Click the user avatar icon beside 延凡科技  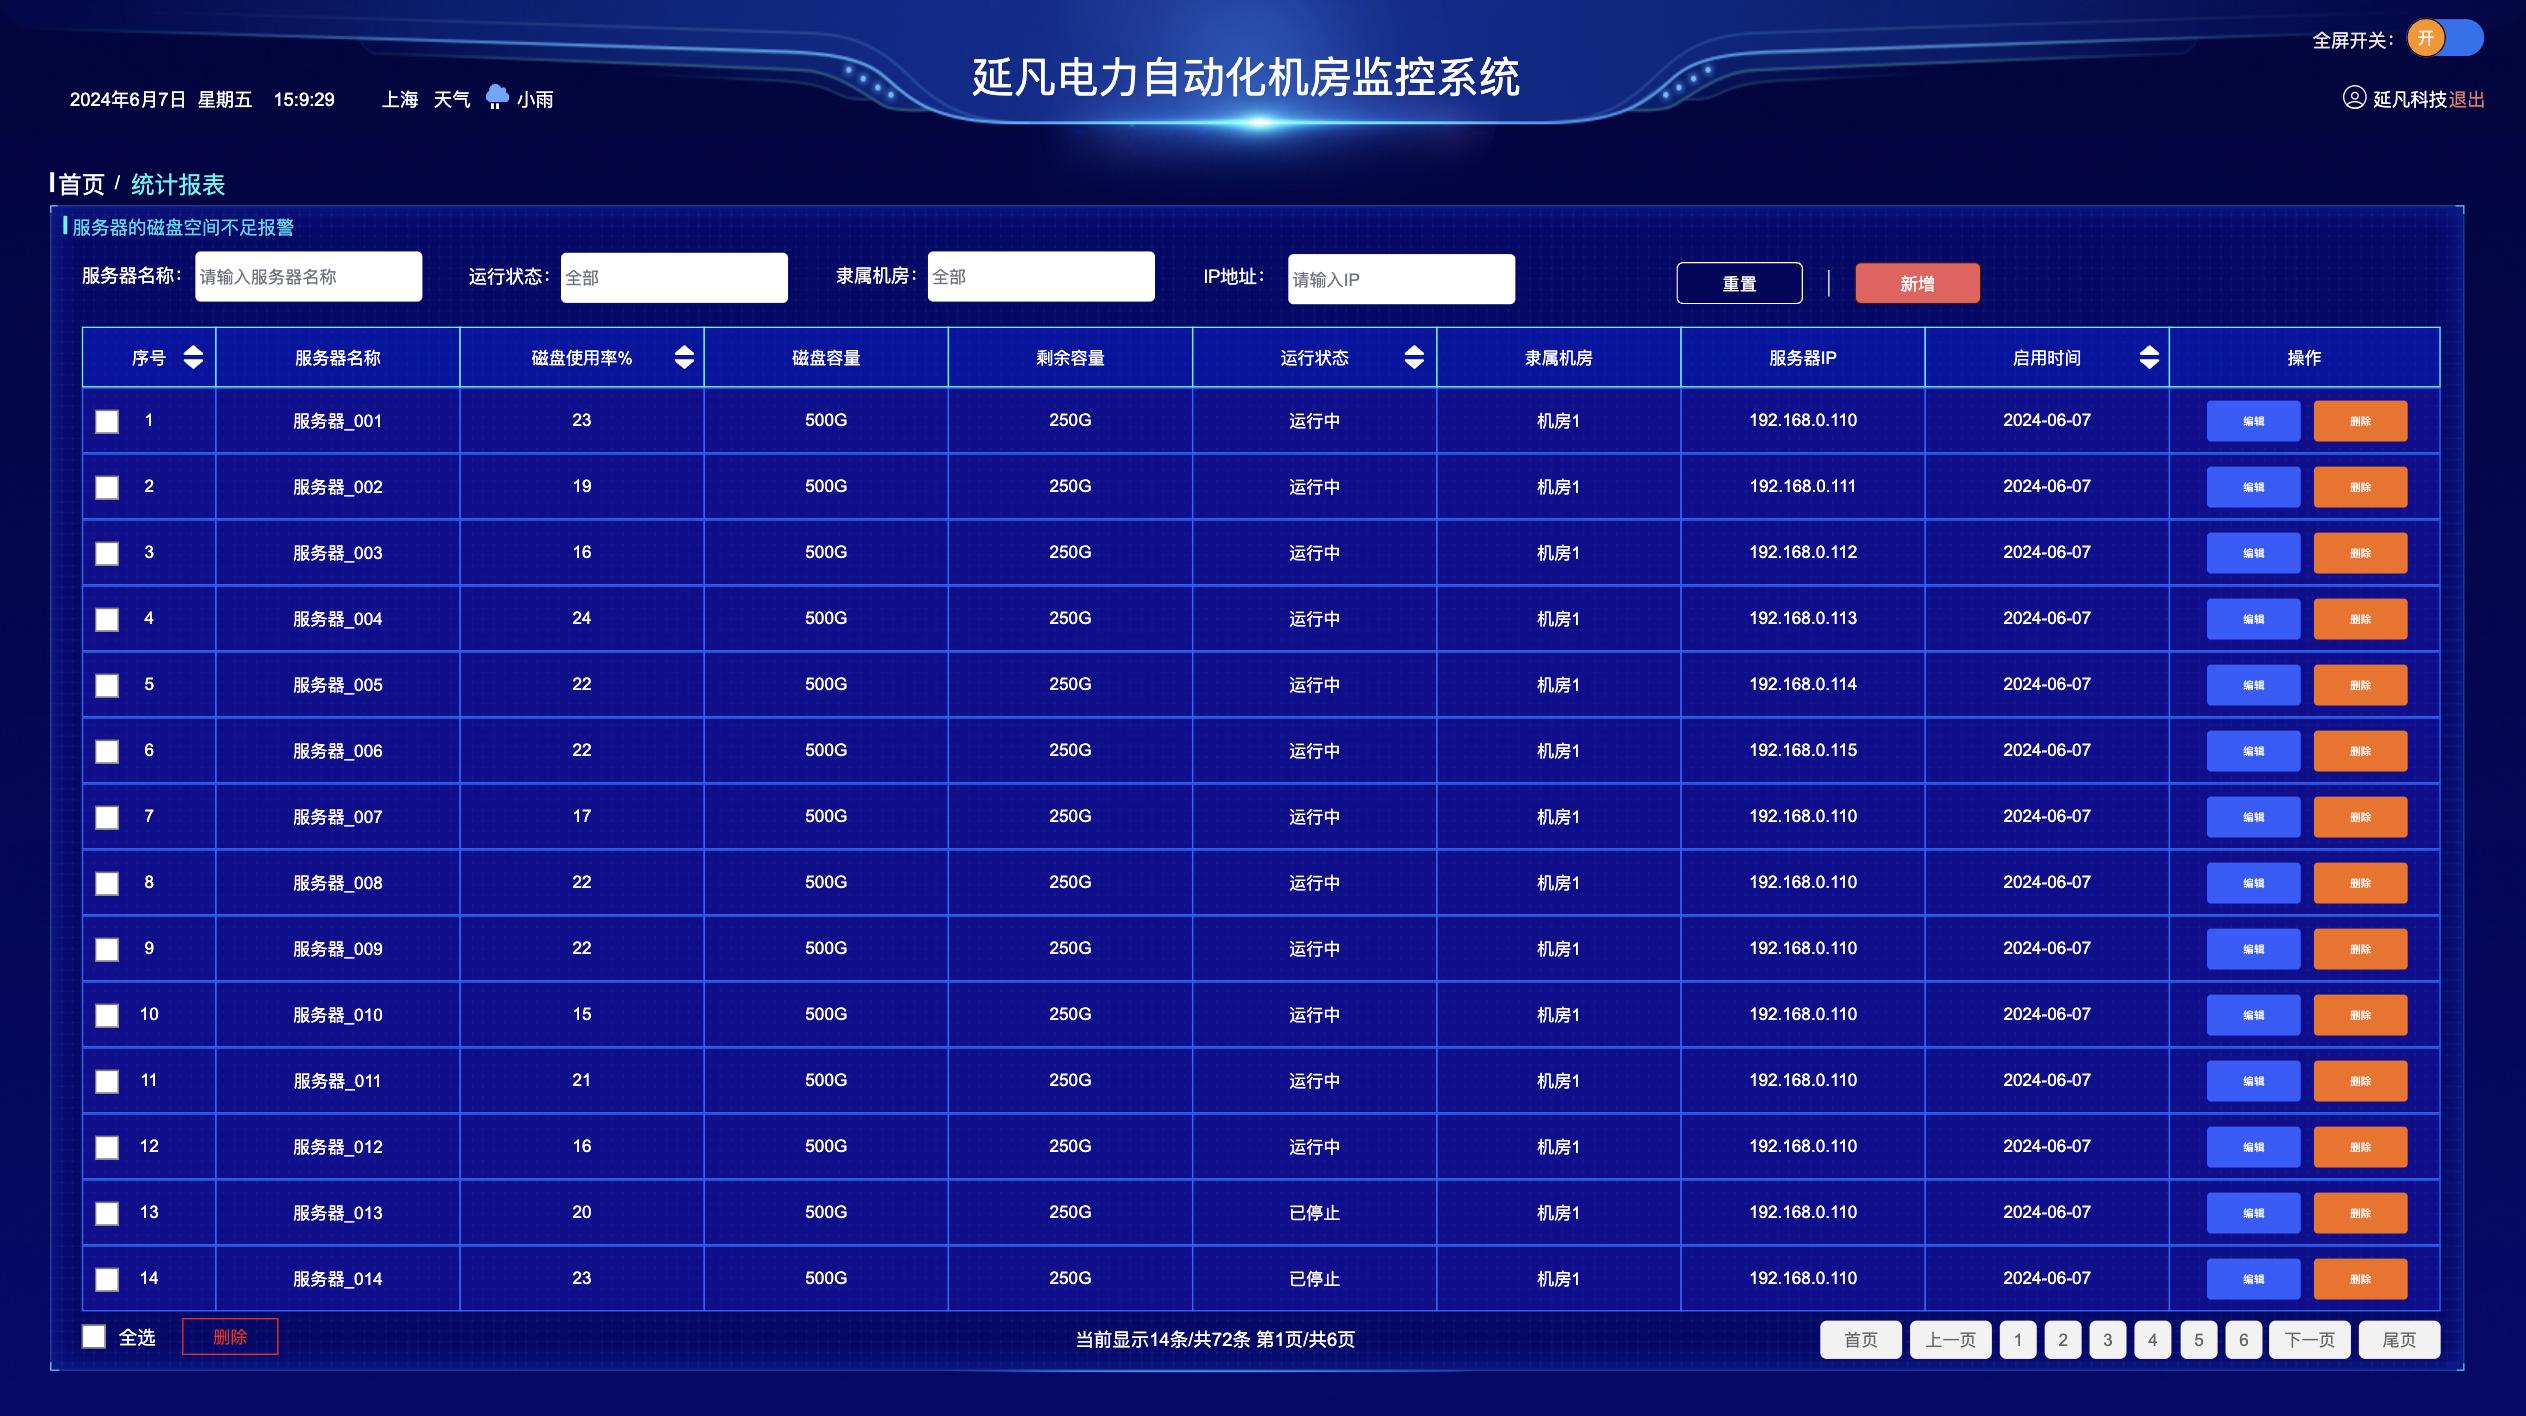(2354, 98)
